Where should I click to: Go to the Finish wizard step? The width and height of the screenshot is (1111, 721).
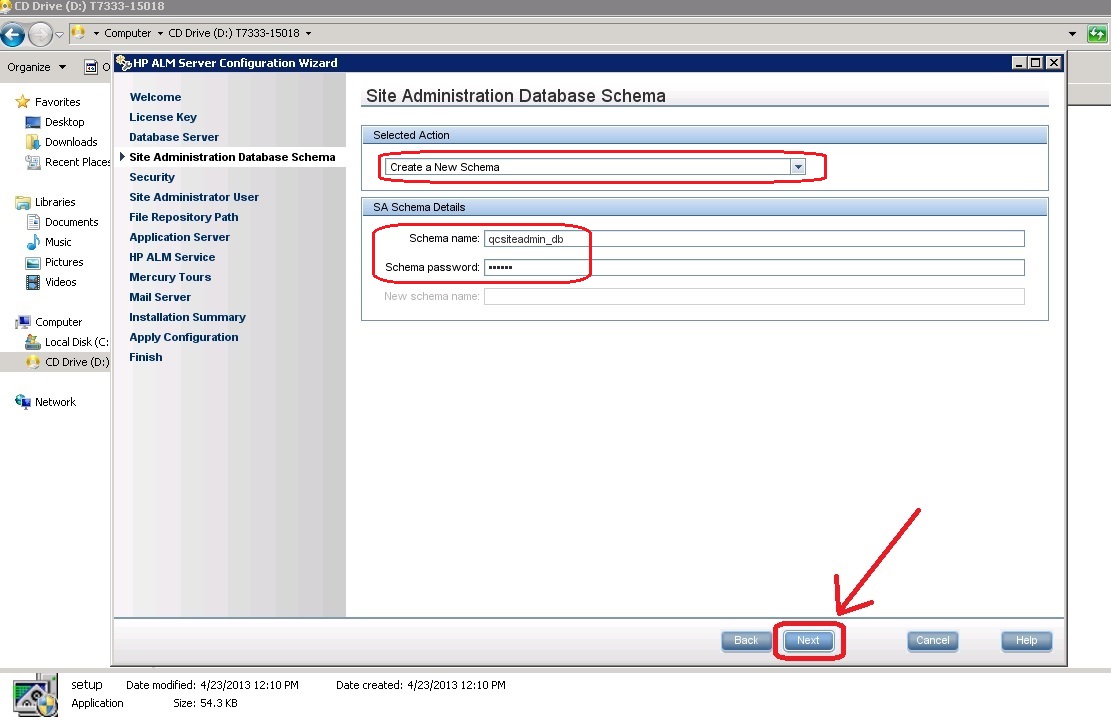click(145, 357)
